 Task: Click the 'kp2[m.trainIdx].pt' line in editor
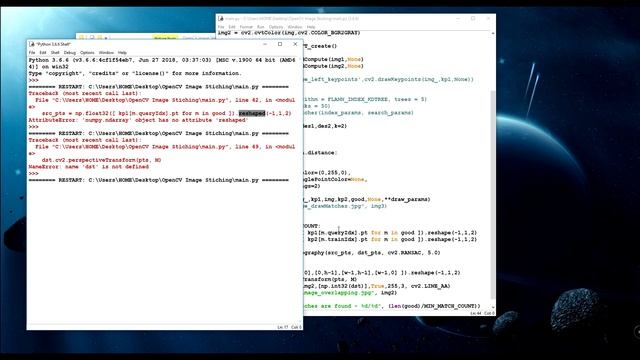pyautogui.click(x=392, y=239)
